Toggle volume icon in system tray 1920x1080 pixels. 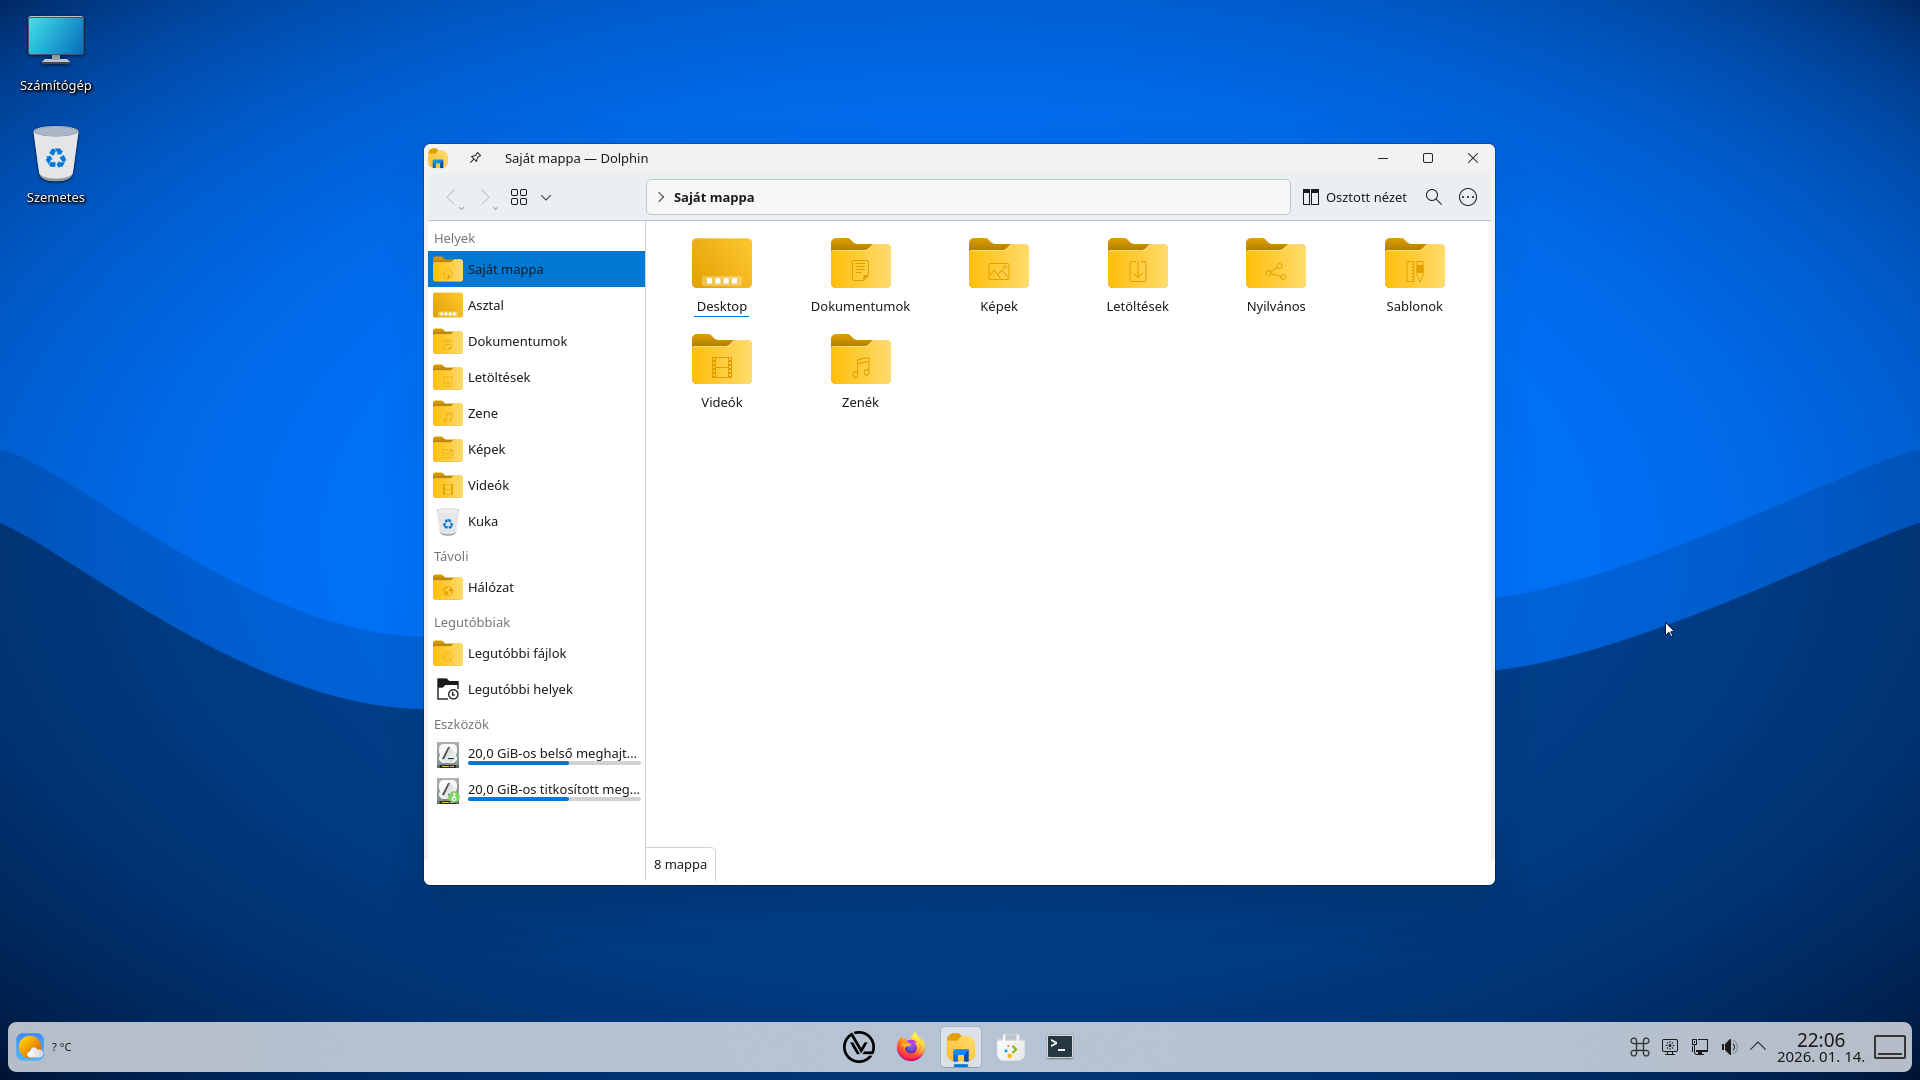1729,1047
